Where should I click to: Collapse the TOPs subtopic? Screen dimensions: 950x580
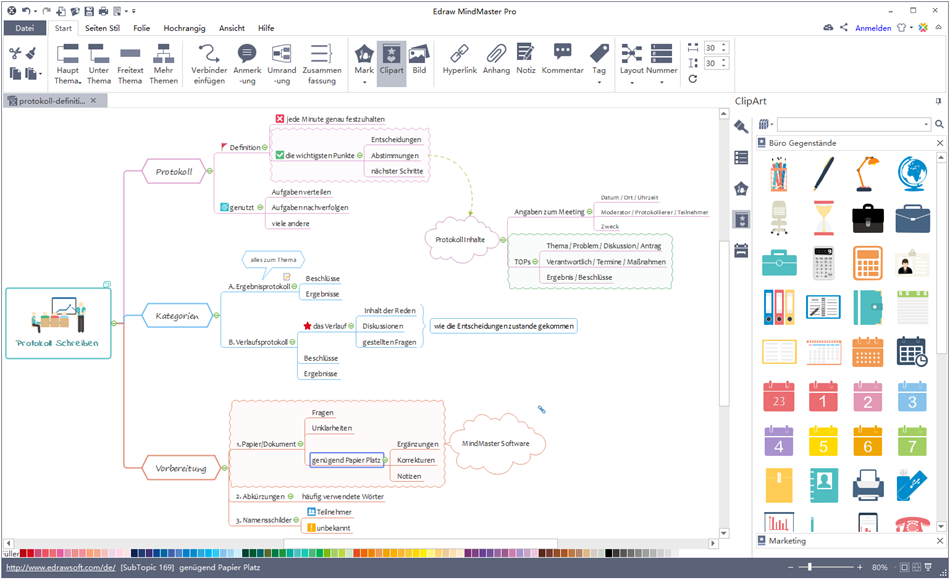click(535, 262)
